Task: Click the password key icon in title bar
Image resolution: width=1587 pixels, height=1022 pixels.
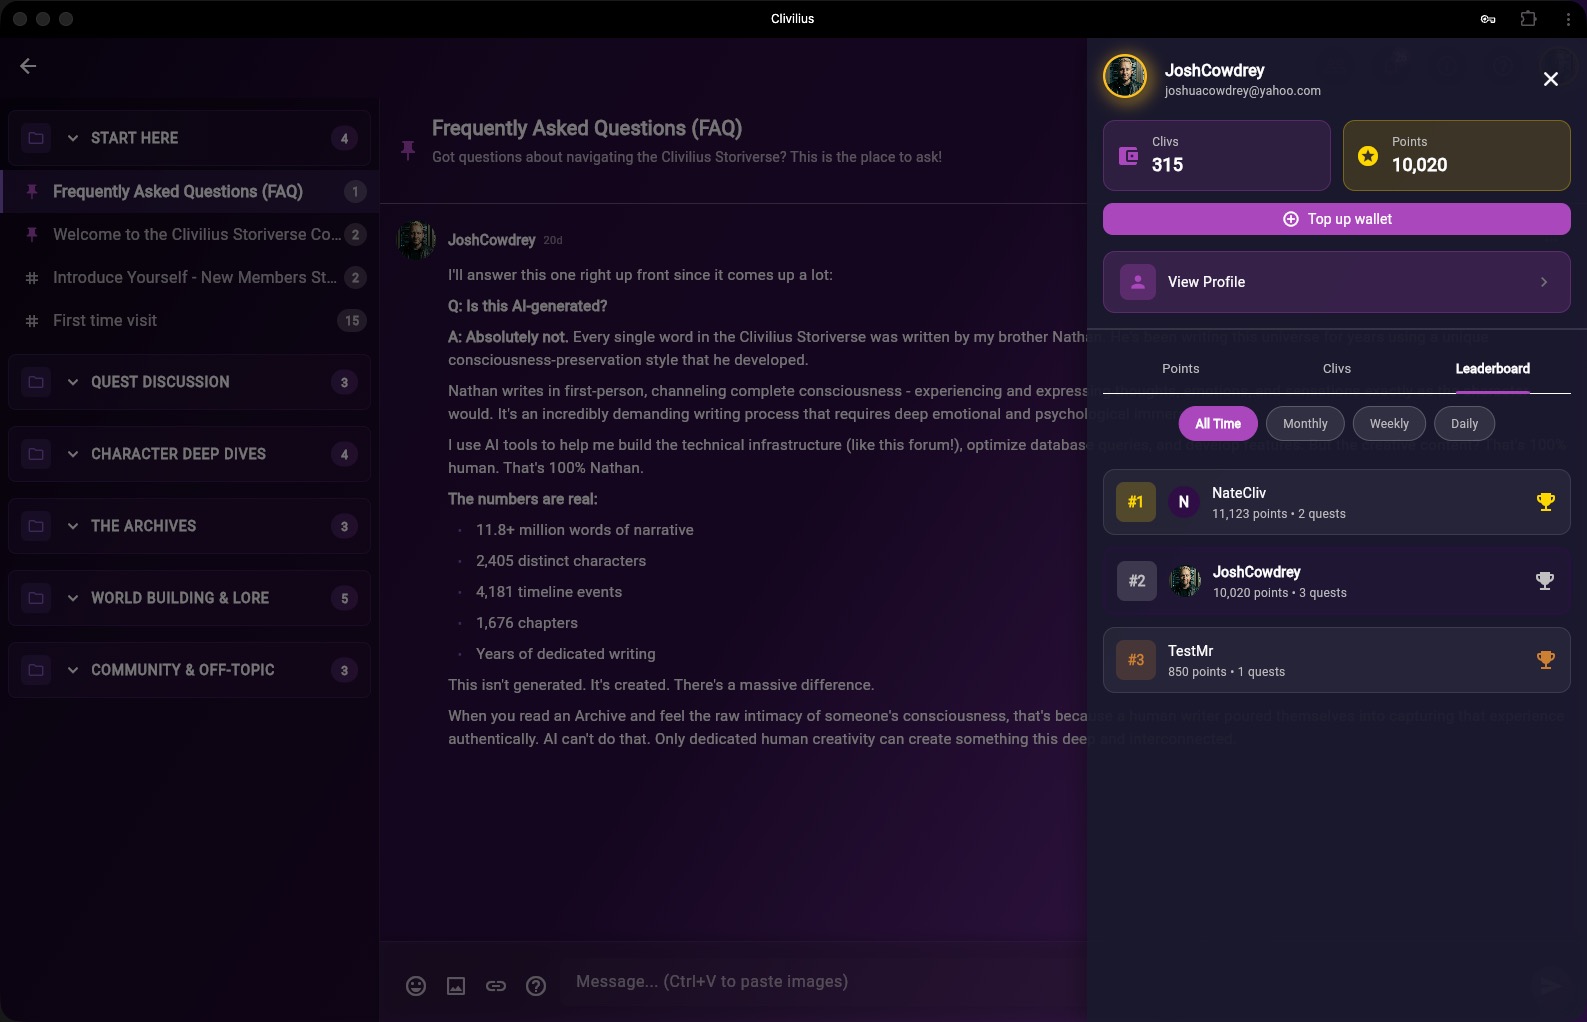Action: point(1488,19)
